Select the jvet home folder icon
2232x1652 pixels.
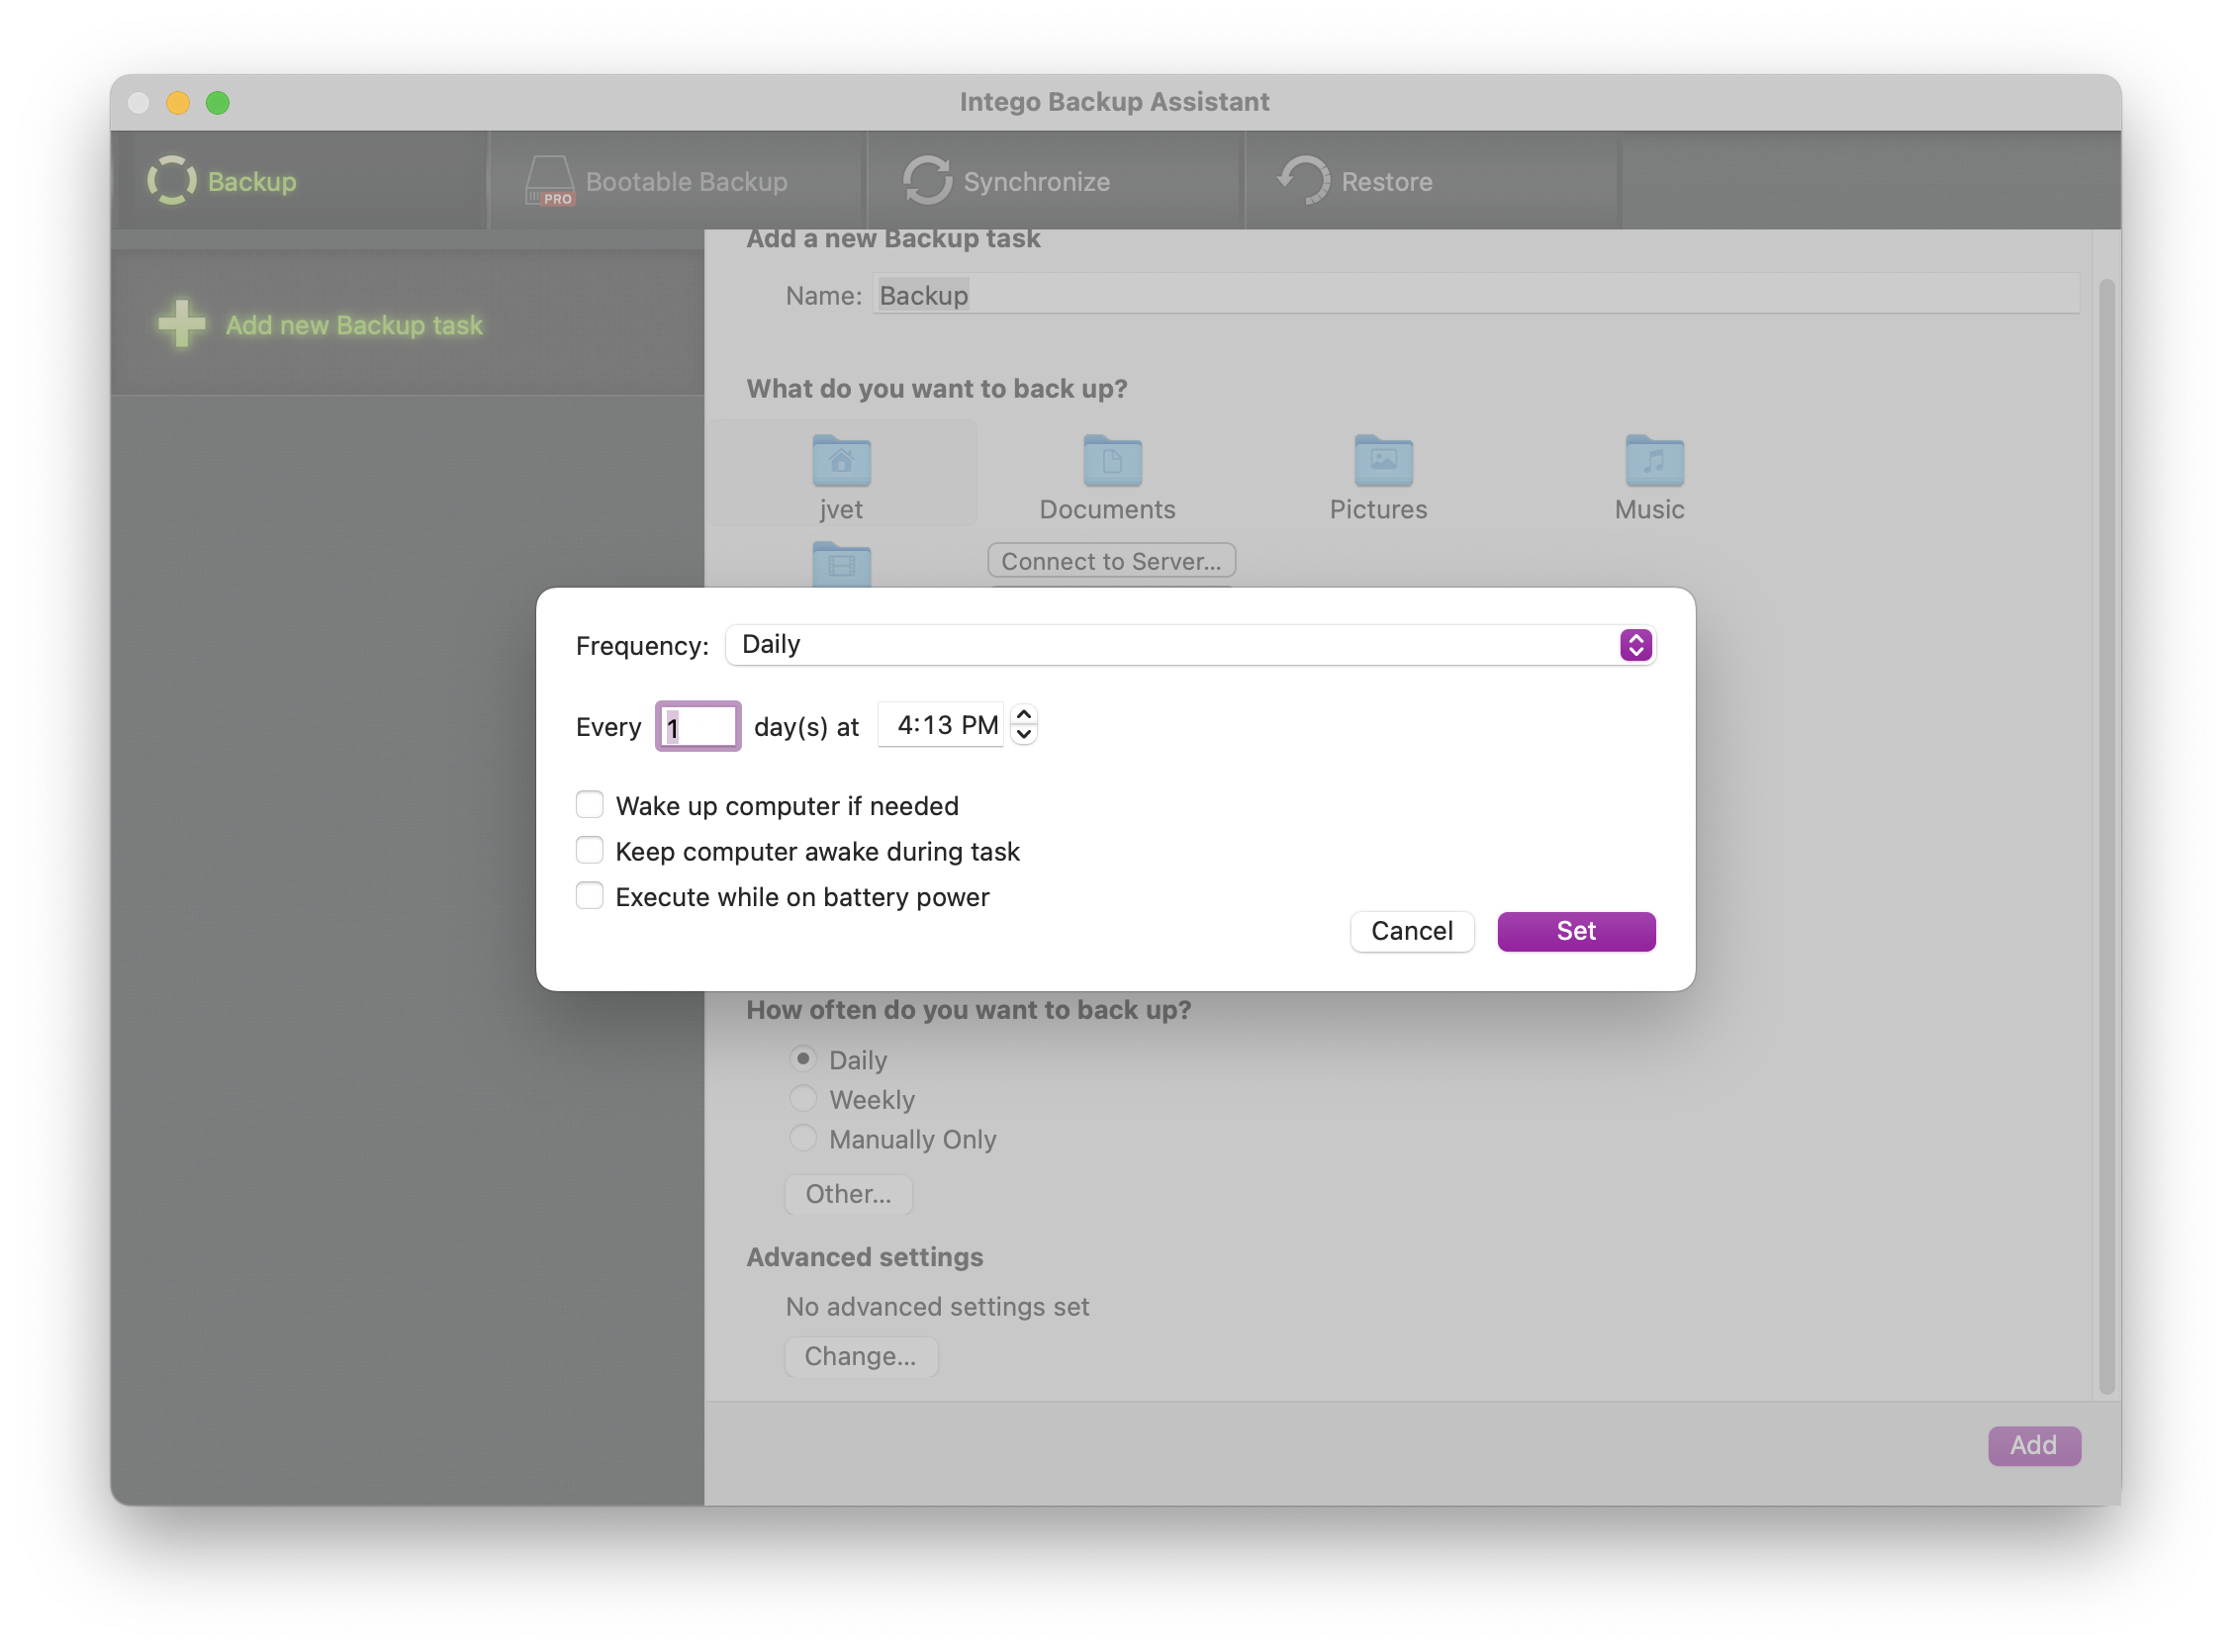(841, 461)
